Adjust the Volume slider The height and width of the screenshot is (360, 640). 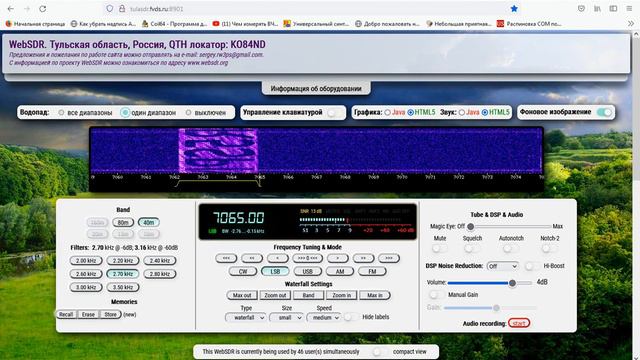pyautogui.click(x=489, y=283)
